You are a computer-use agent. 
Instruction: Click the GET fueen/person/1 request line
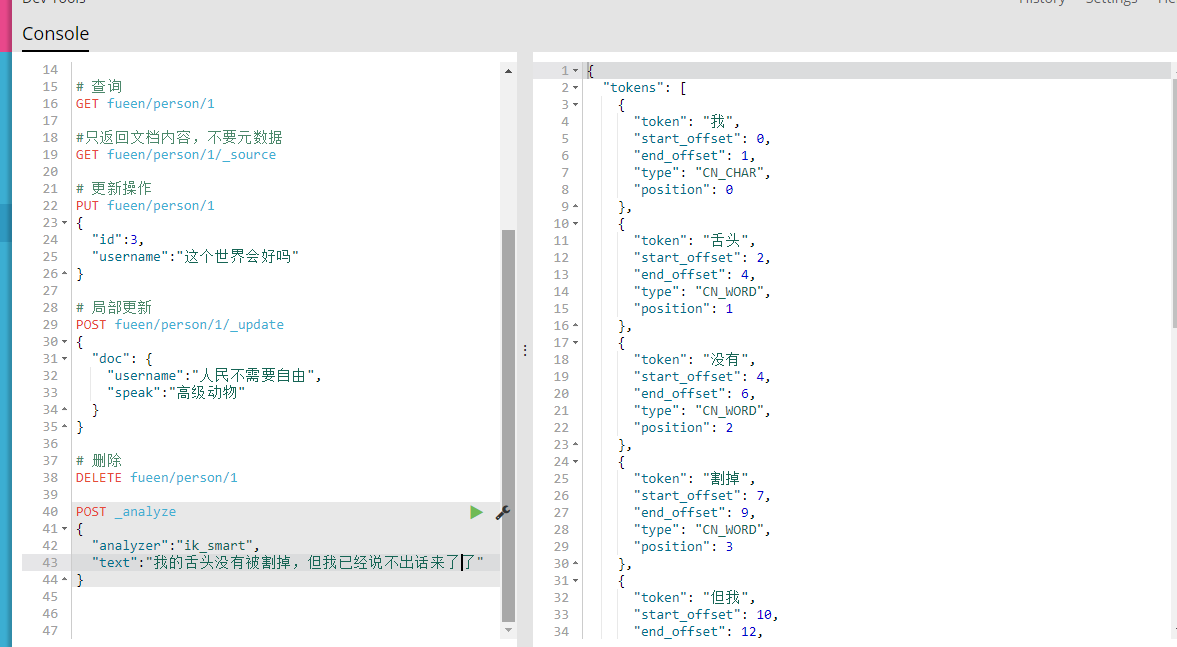click(x=145, y=104)
